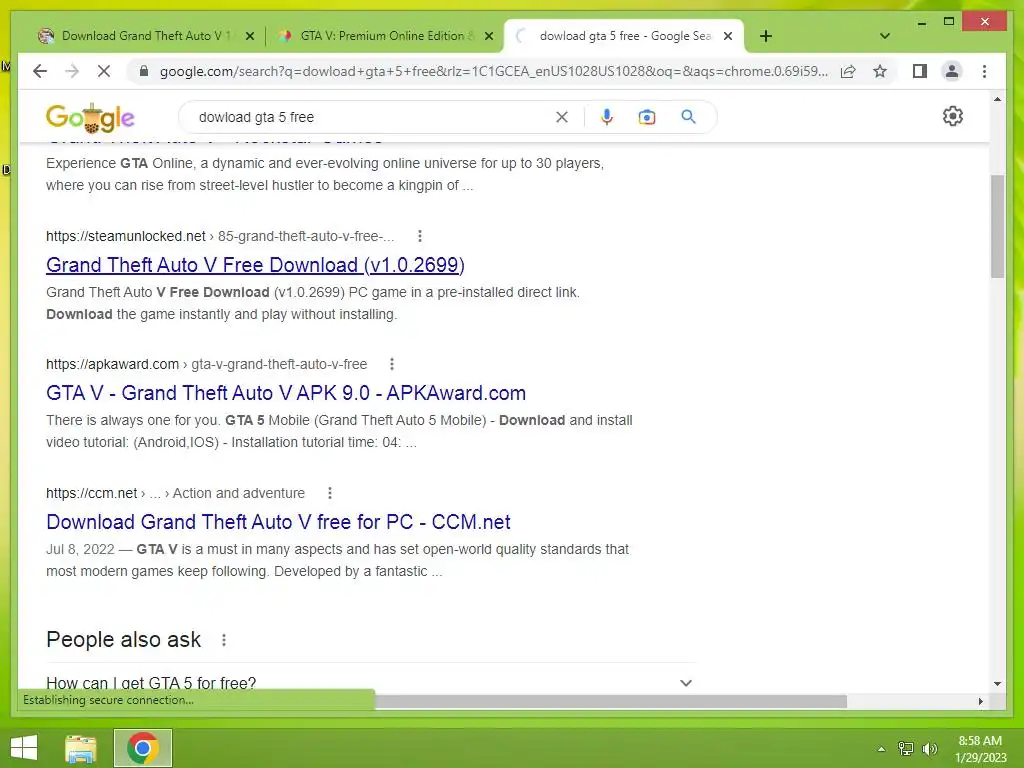
Task: Stop loading the page
Action: pos(104,71)
